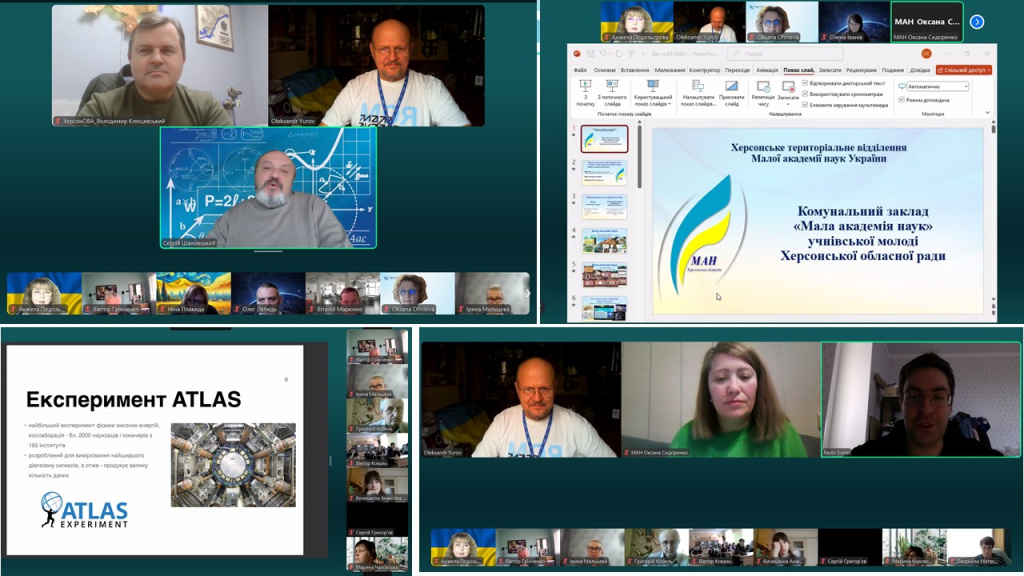Click the undo icon in PowerPoint title bar
This screenshot has height=576, width=1024.
603,54
